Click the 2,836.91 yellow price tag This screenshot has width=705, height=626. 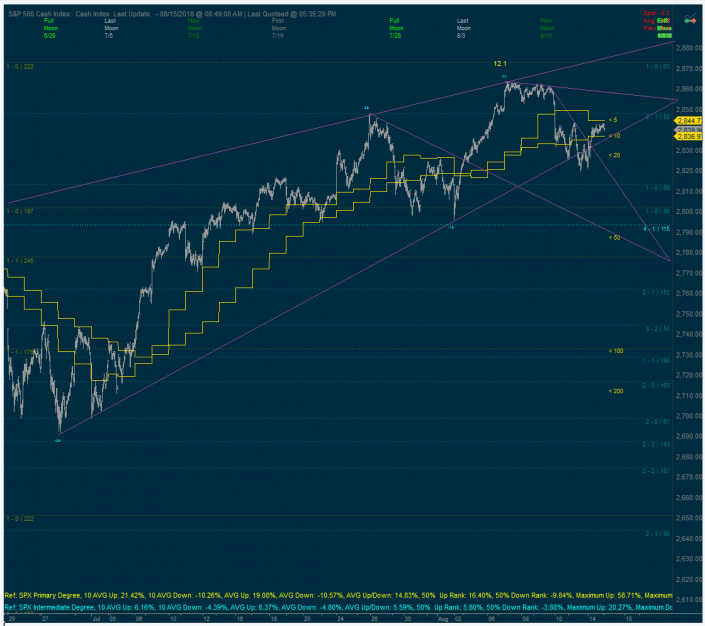click(x=689, y=136)
